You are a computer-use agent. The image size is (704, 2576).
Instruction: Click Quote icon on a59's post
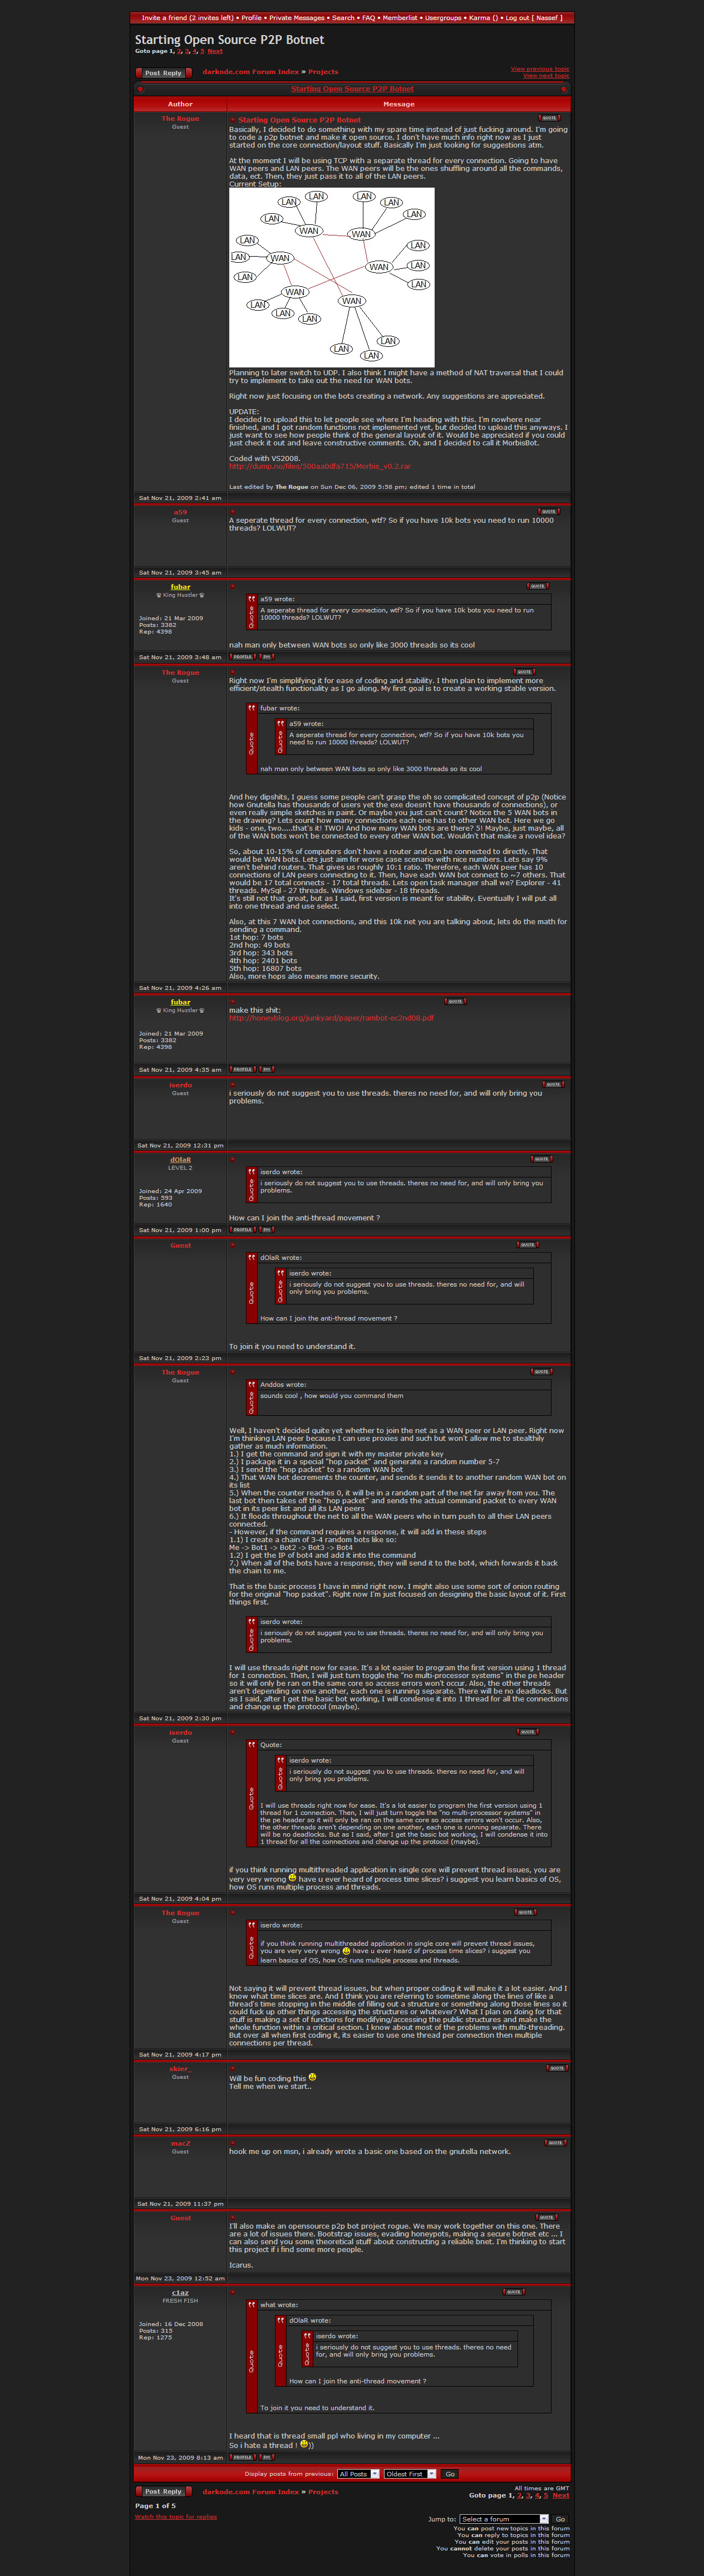[x=549, y=511]
